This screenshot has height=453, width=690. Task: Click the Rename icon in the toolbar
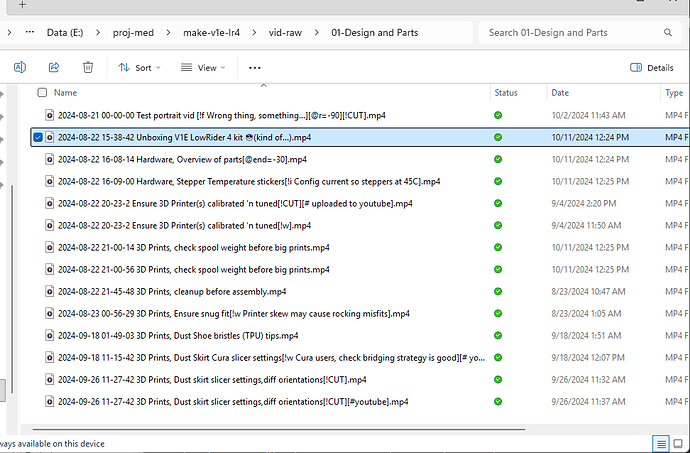(20, 67)
